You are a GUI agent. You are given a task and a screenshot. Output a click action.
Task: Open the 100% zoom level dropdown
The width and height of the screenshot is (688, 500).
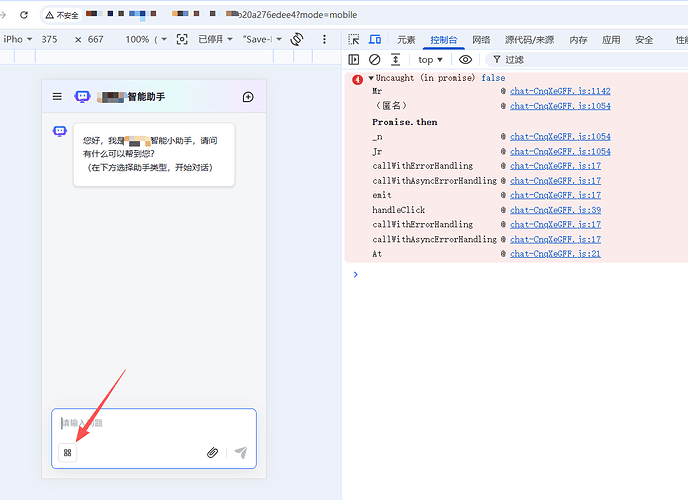[x=146, y=39]
